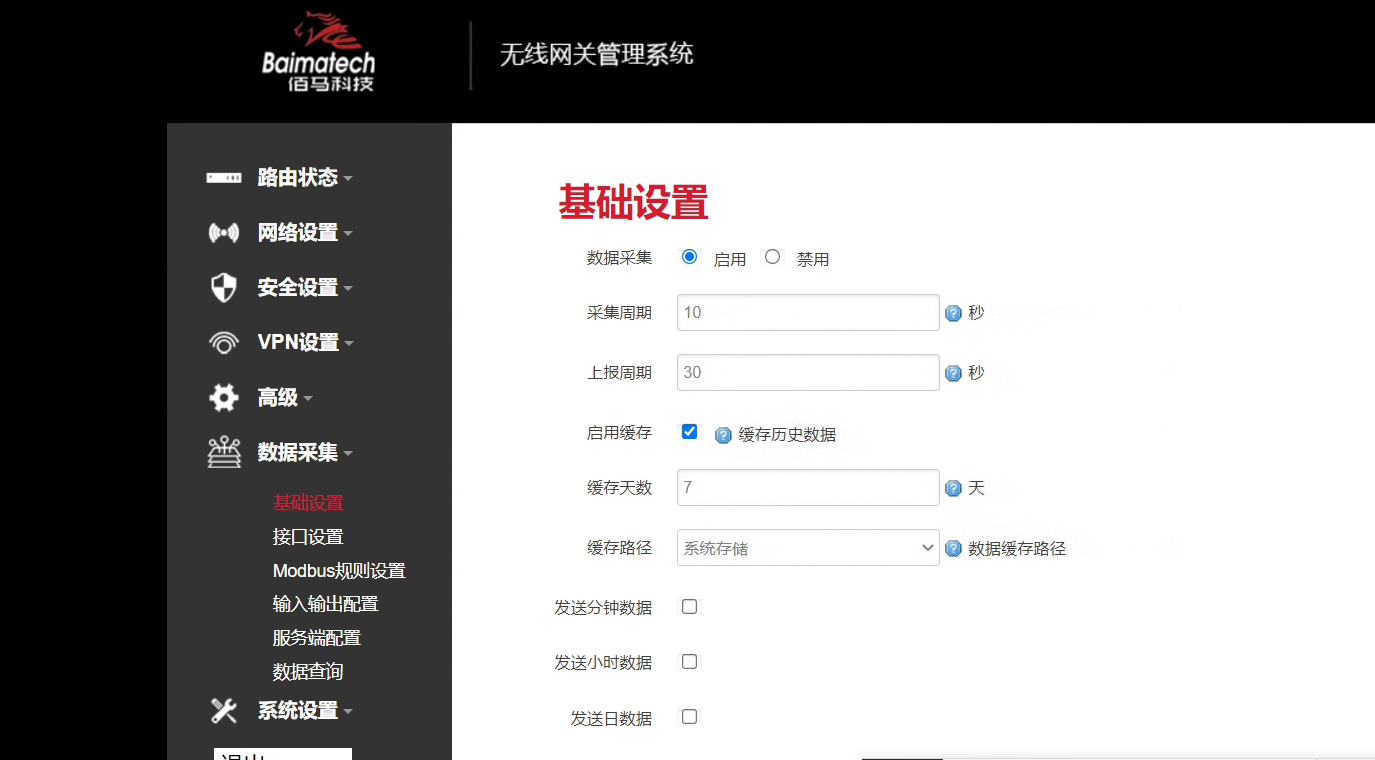Go to Modbus规则设置 page
This screenshot has height=760, width=1375.
click(x=340, y=570)
